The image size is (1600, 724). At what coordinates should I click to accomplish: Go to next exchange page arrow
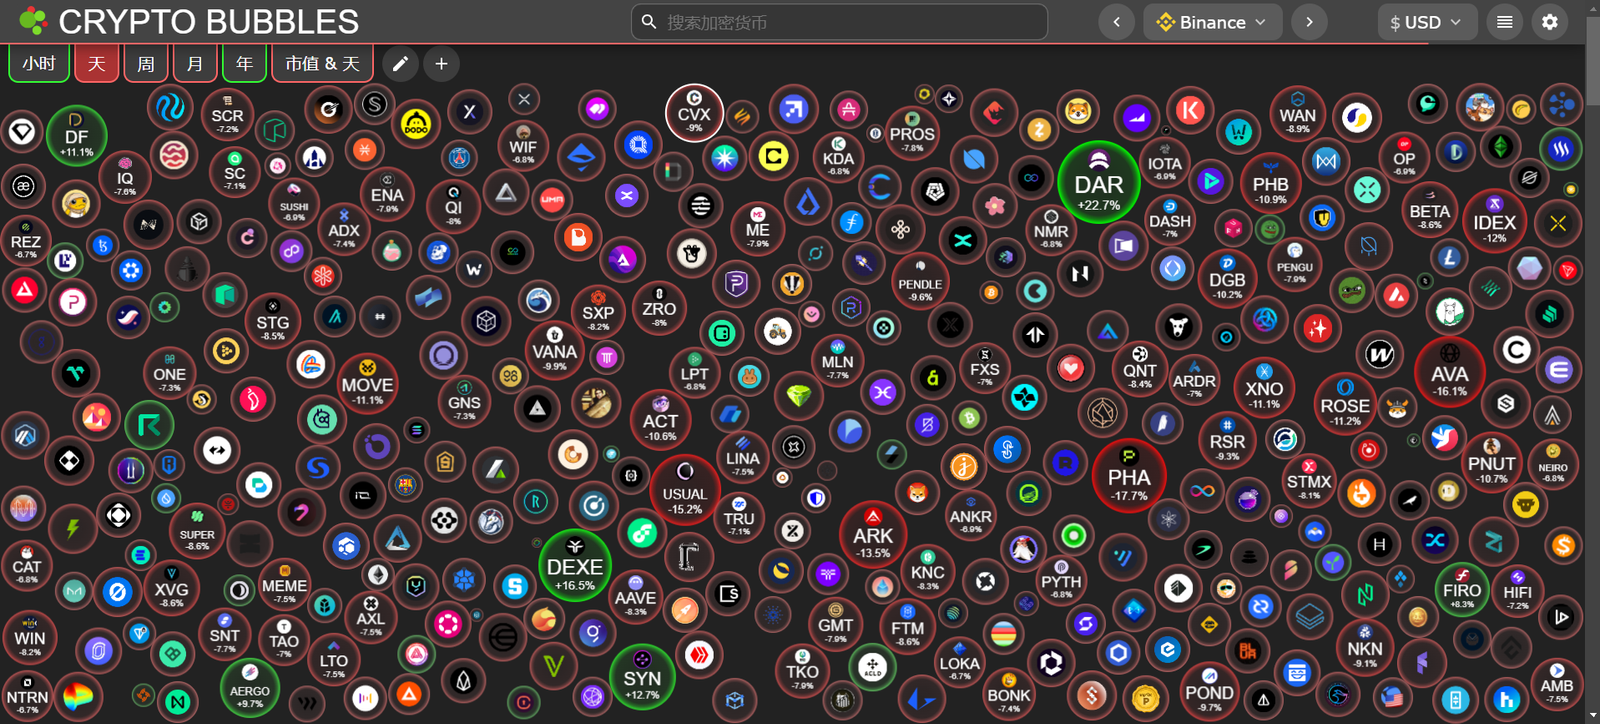[x=1309, y=22]
